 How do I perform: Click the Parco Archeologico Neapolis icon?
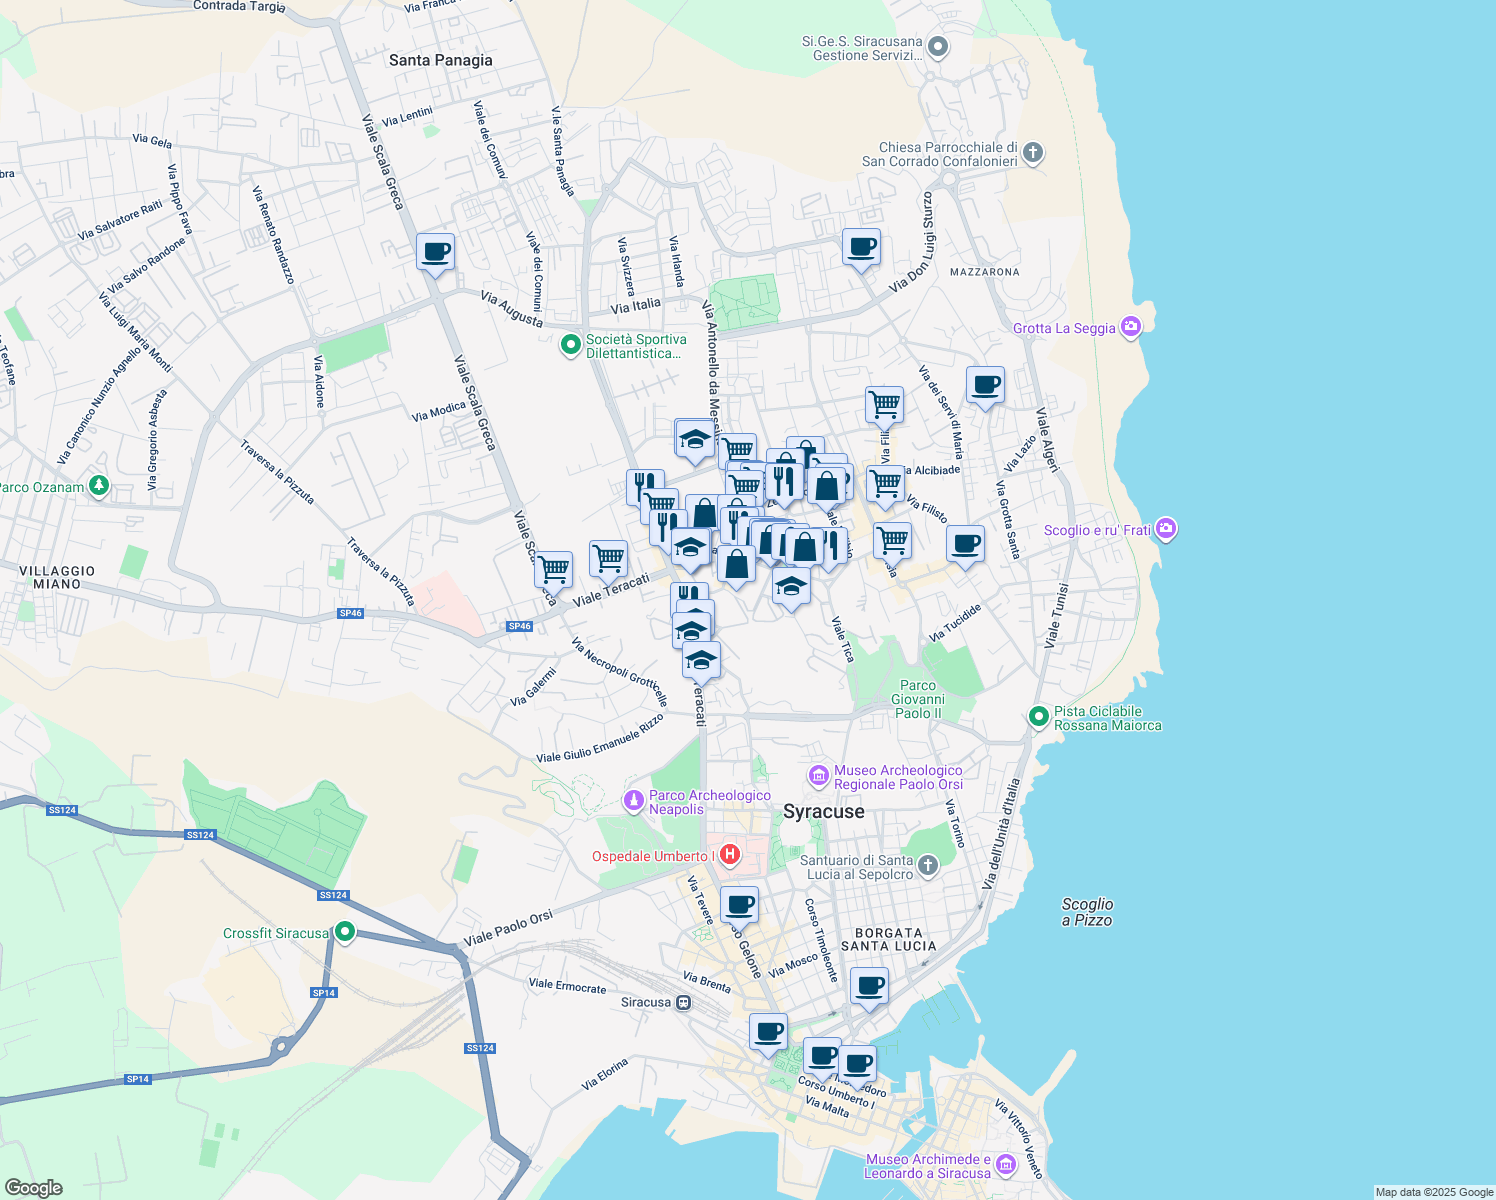[x=633, y=801]
